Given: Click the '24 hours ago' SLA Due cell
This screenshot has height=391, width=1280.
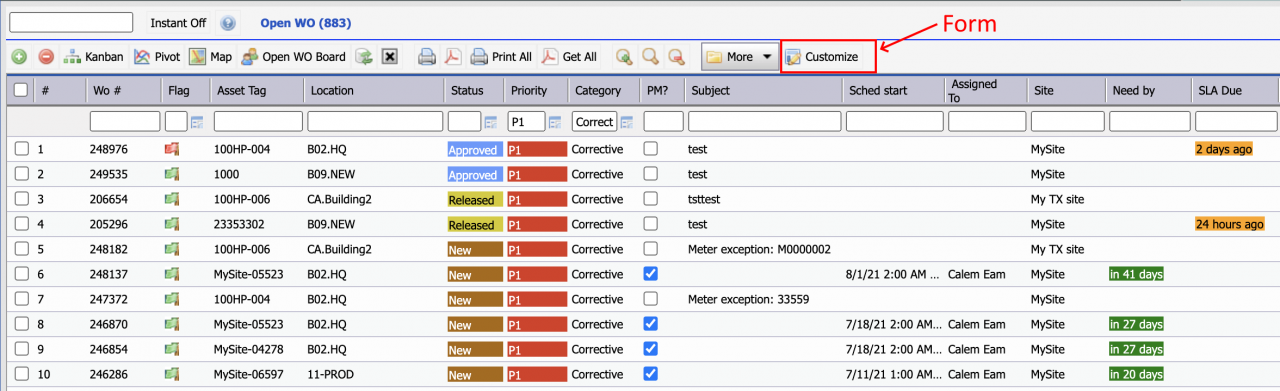Looking at the screenshot, I should click(x=1230, y=224).
